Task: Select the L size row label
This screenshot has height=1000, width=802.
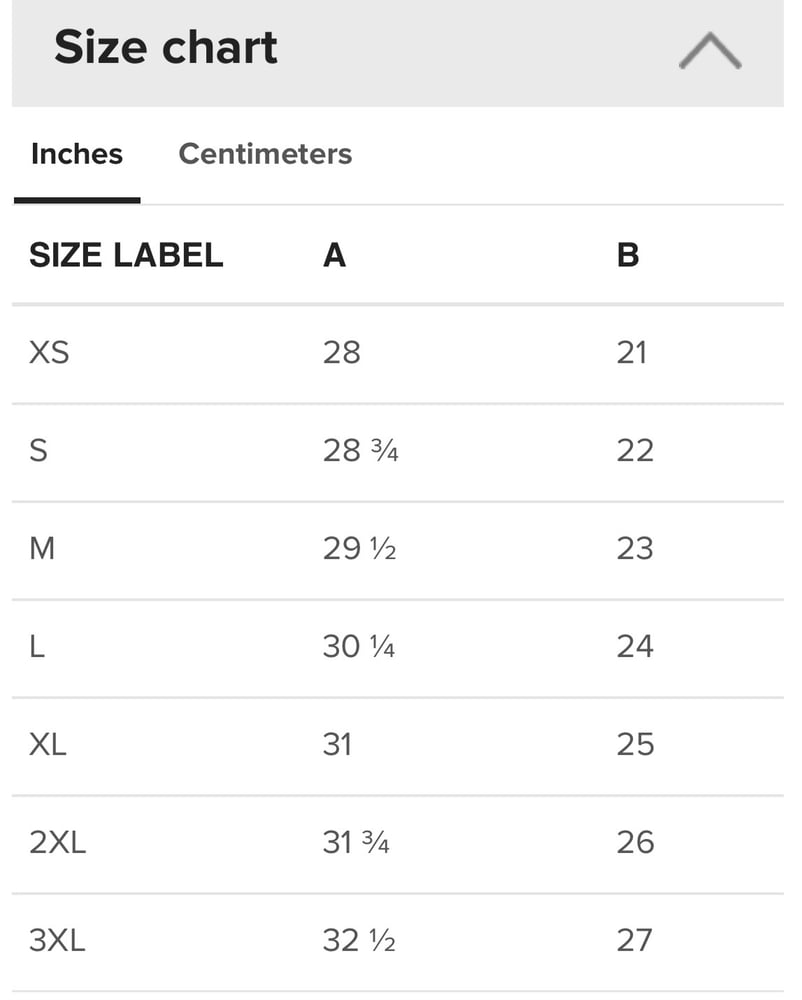Action: pos(37,646)
